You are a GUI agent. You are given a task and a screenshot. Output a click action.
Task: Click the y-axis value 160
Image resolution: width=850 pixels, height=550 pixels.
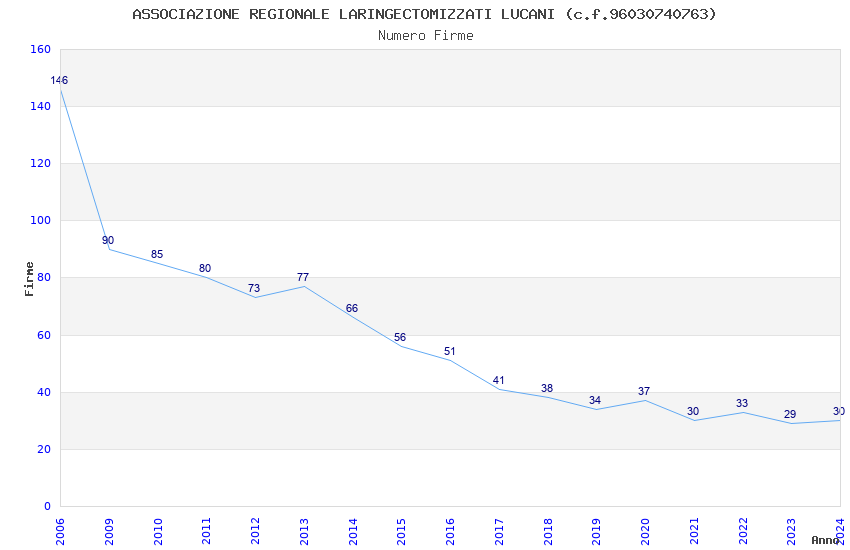(41, 49)
